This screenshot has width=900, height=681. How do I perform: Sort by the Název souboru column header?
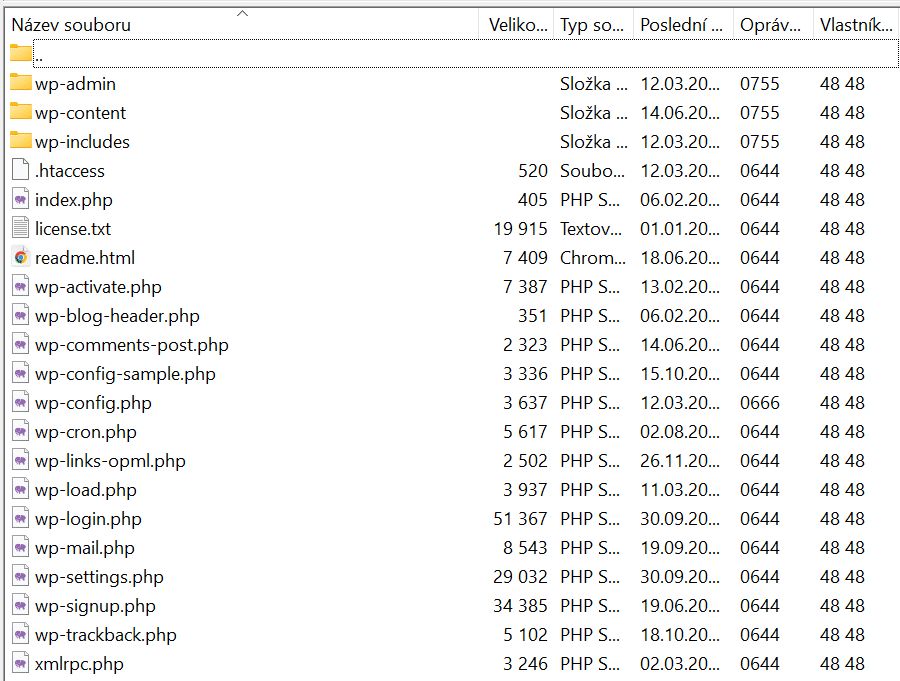point(242,24)
